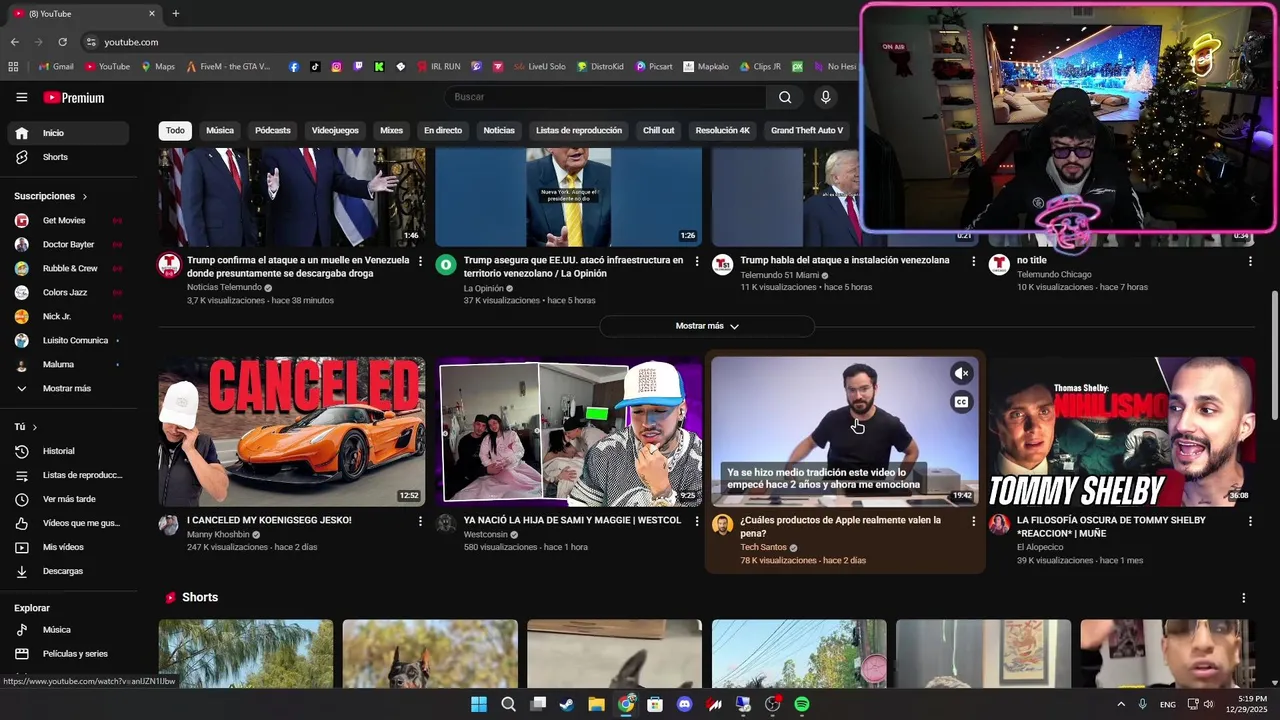Click the YouTube Premium logo

click(74, 97)
